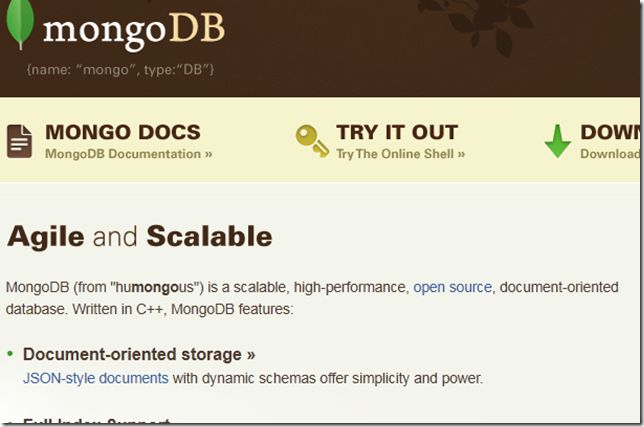Click the document icon beside Mongo Docs
Viewport: 644px width, 427px height.
[19, 141]
